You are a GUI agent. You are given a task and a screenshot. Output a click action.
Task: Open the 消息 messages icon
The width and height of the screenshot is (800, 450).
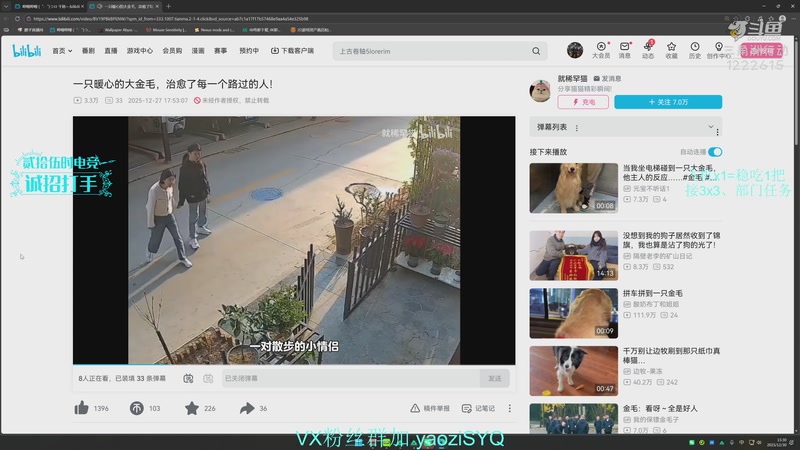624,51
